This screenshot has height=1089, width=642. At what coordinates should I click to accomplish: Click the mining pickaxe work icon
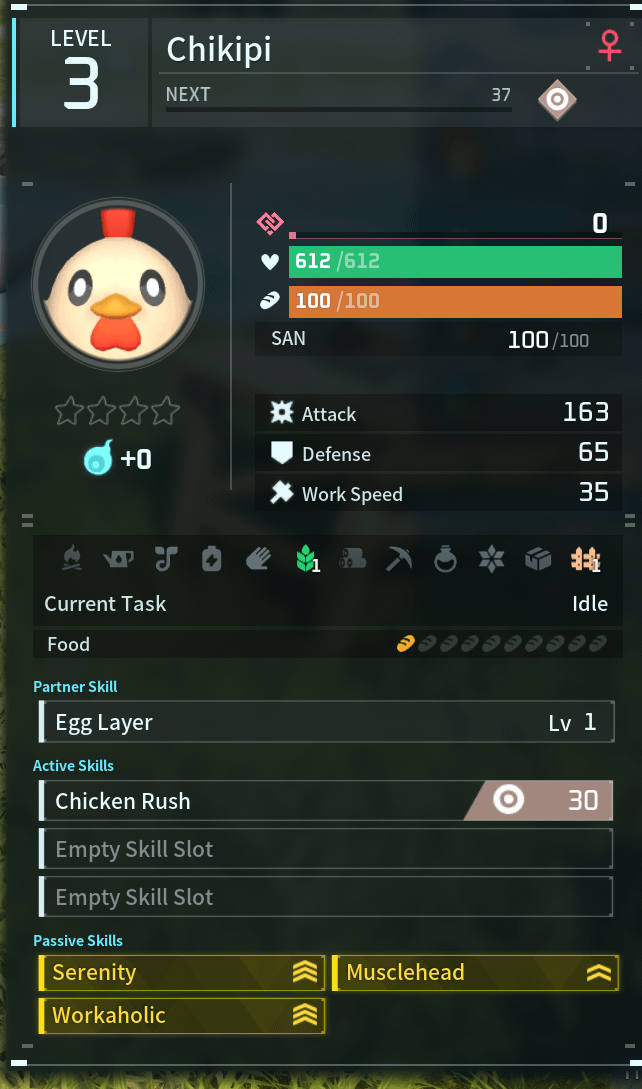(398, 558)
